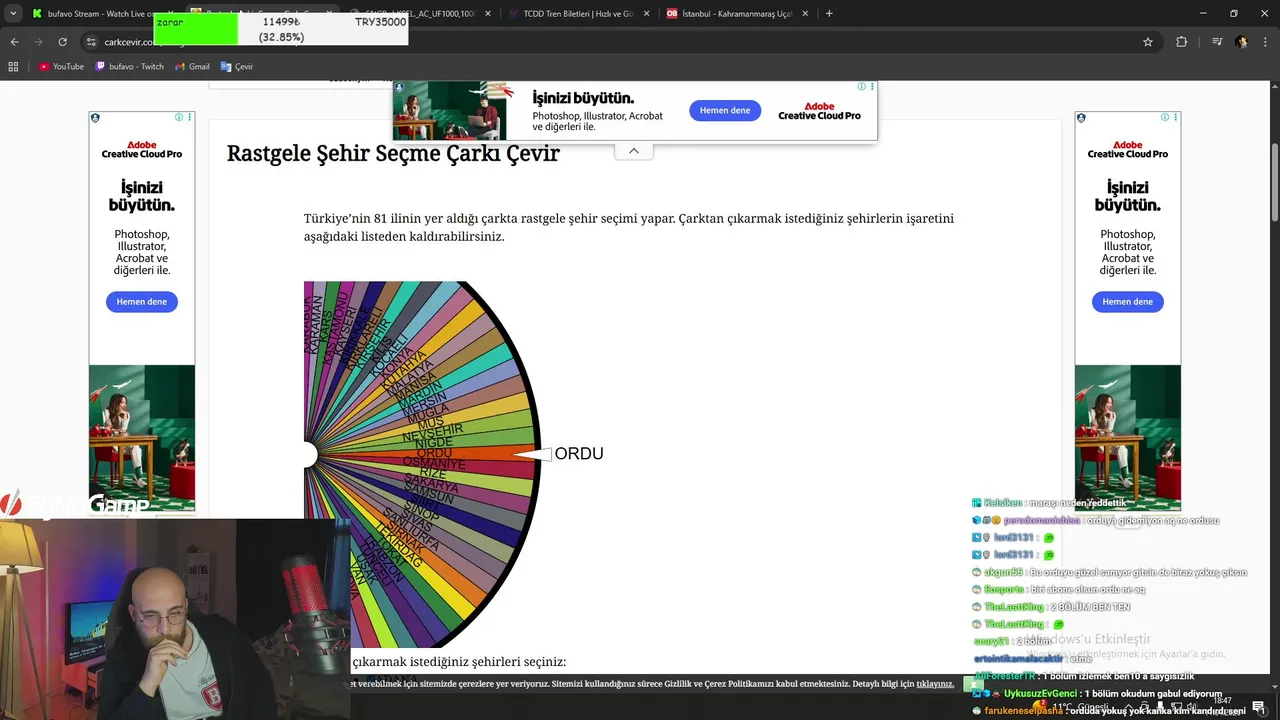Open the Çevir bookmark
Image resolution: width=1280 pixels, height=720 pixels.
[237, 67]
